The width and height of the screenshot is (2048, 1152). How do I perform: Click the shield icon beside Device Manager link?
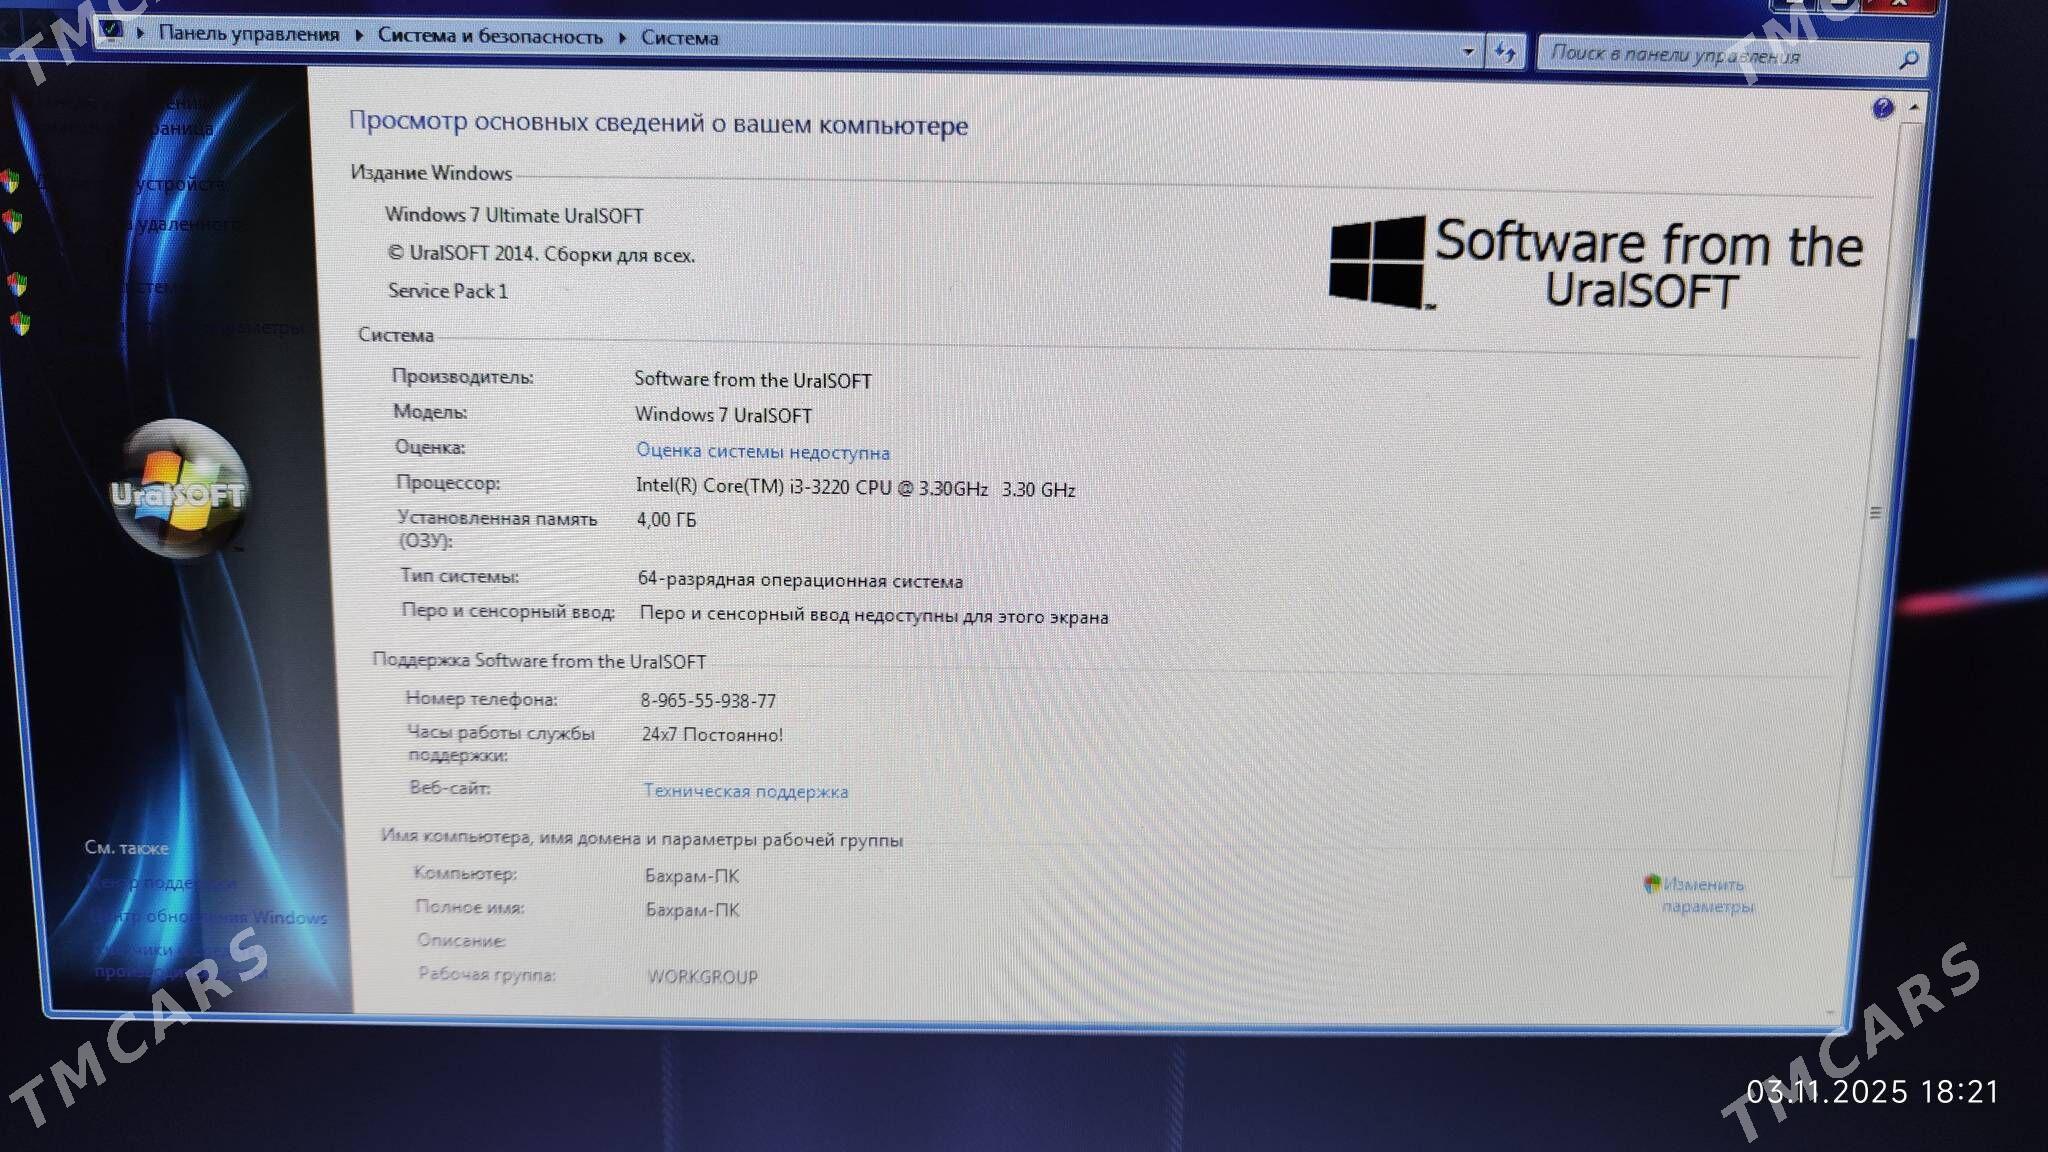11,182
